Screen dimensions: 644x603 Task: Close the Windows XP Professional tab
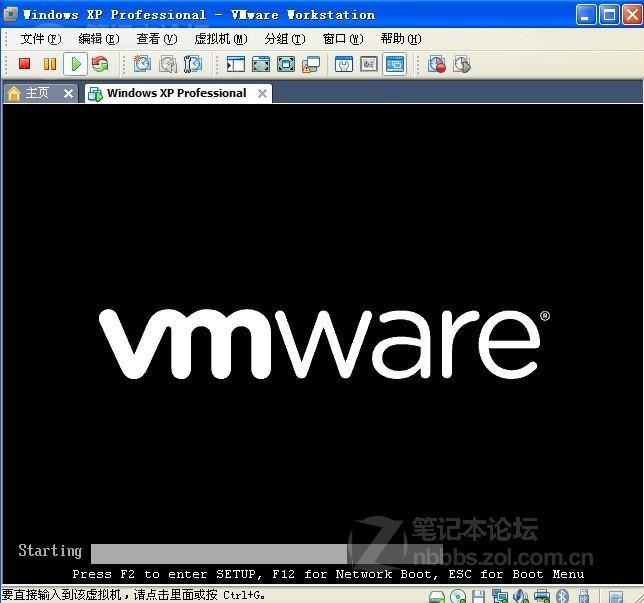262,93
